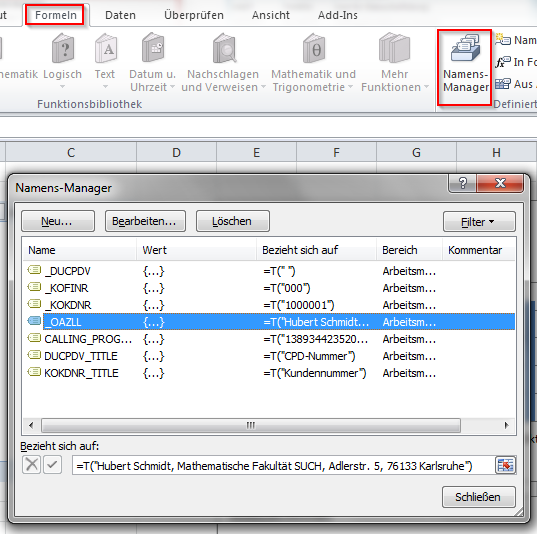Viewport: 537px width, 534px height.
Task: Expand the Filter dropdown button
Action: pos(479,222)
